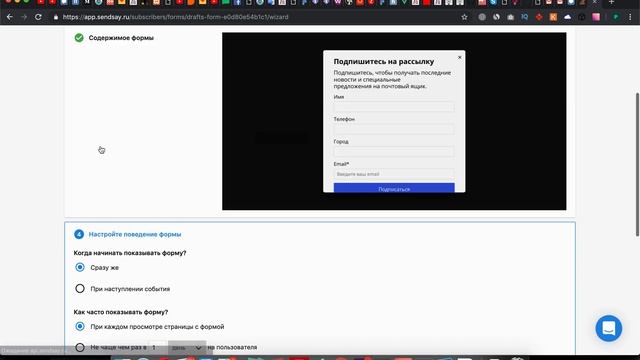Select the Сразу же radio option
640x360 pixels.
pyautogui.click(x=80, y=267)
